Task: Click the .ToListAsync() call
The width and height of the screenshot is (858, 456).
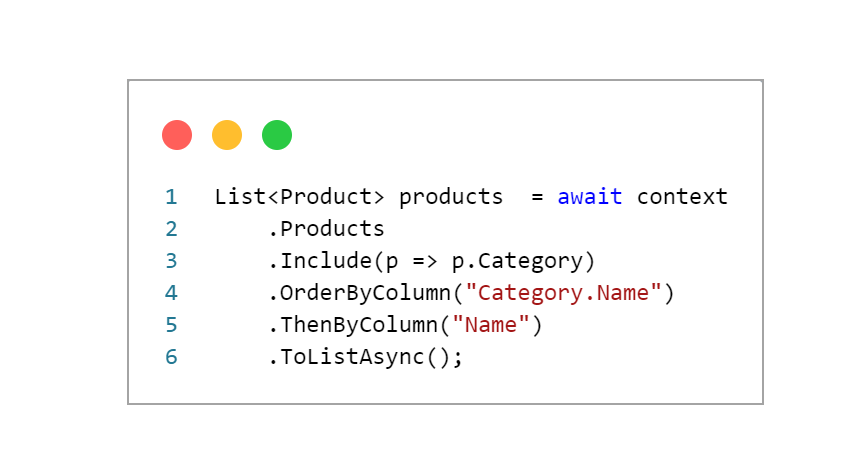Action: coord(365,357)
